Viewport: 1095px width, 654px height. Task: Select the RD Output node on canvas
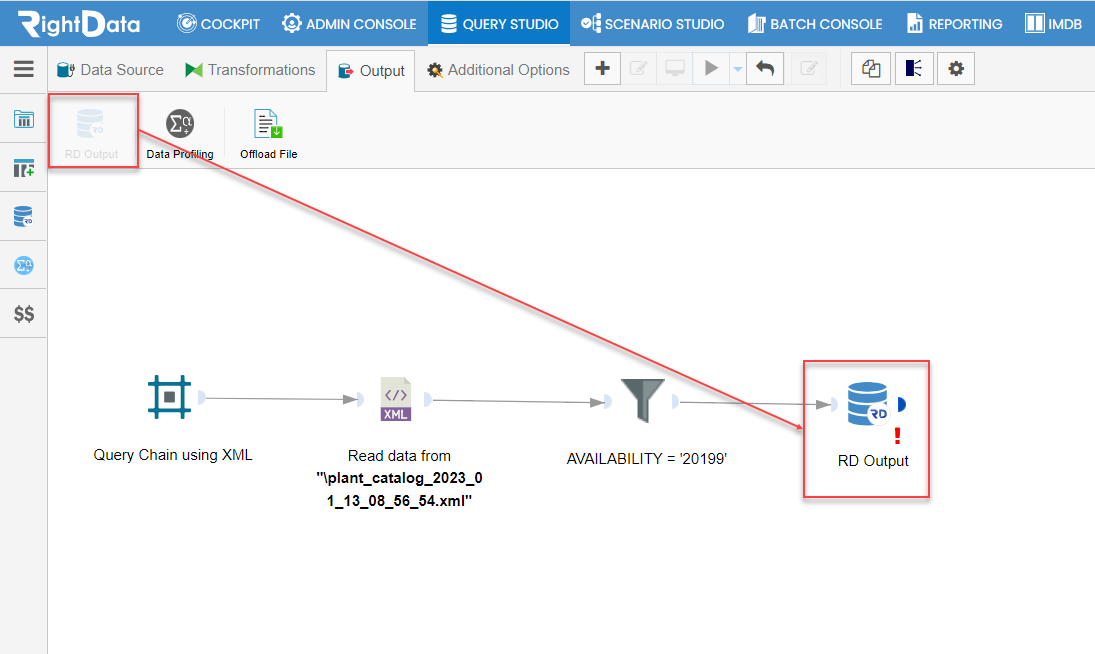point(867,404)
